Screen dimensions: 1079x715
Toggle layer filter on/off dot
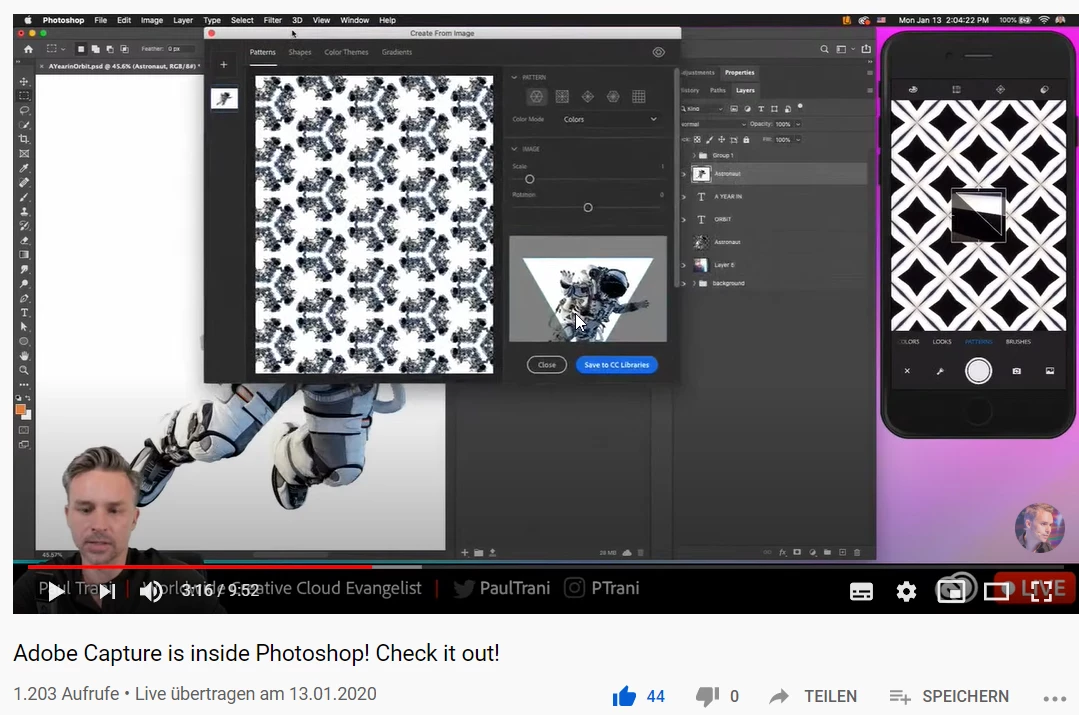pyautogui.click(x=800, y=107)
